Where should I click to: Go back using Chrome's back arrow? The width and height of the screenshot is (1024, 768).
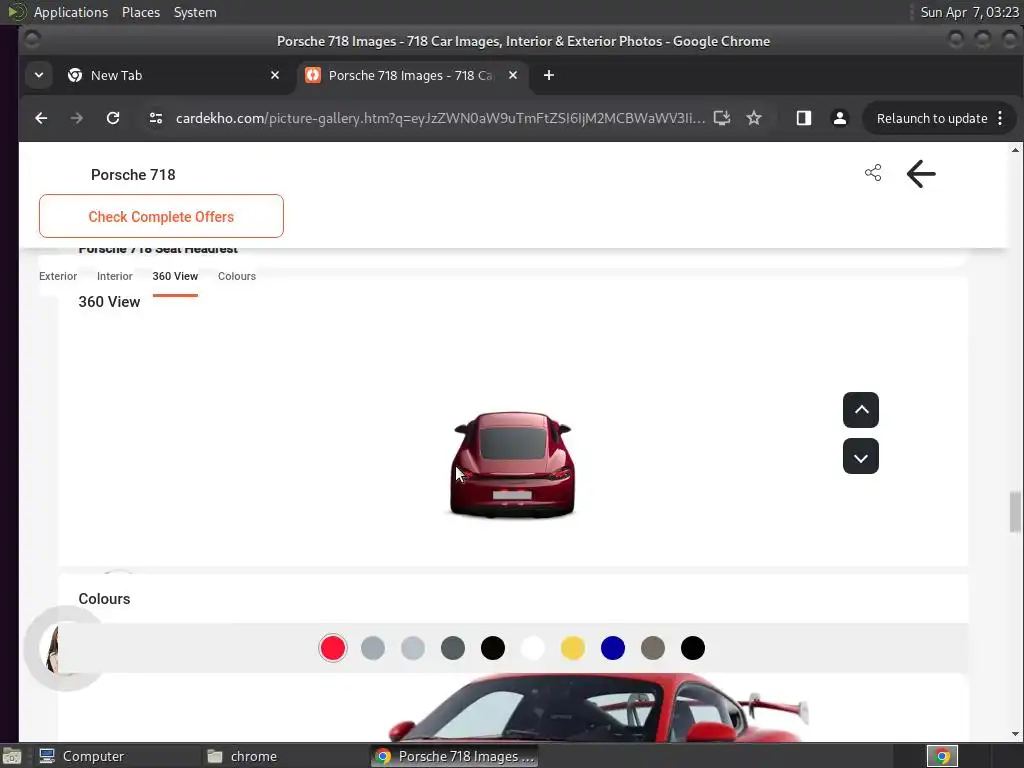pyautogui.click(x=41, y=118)
